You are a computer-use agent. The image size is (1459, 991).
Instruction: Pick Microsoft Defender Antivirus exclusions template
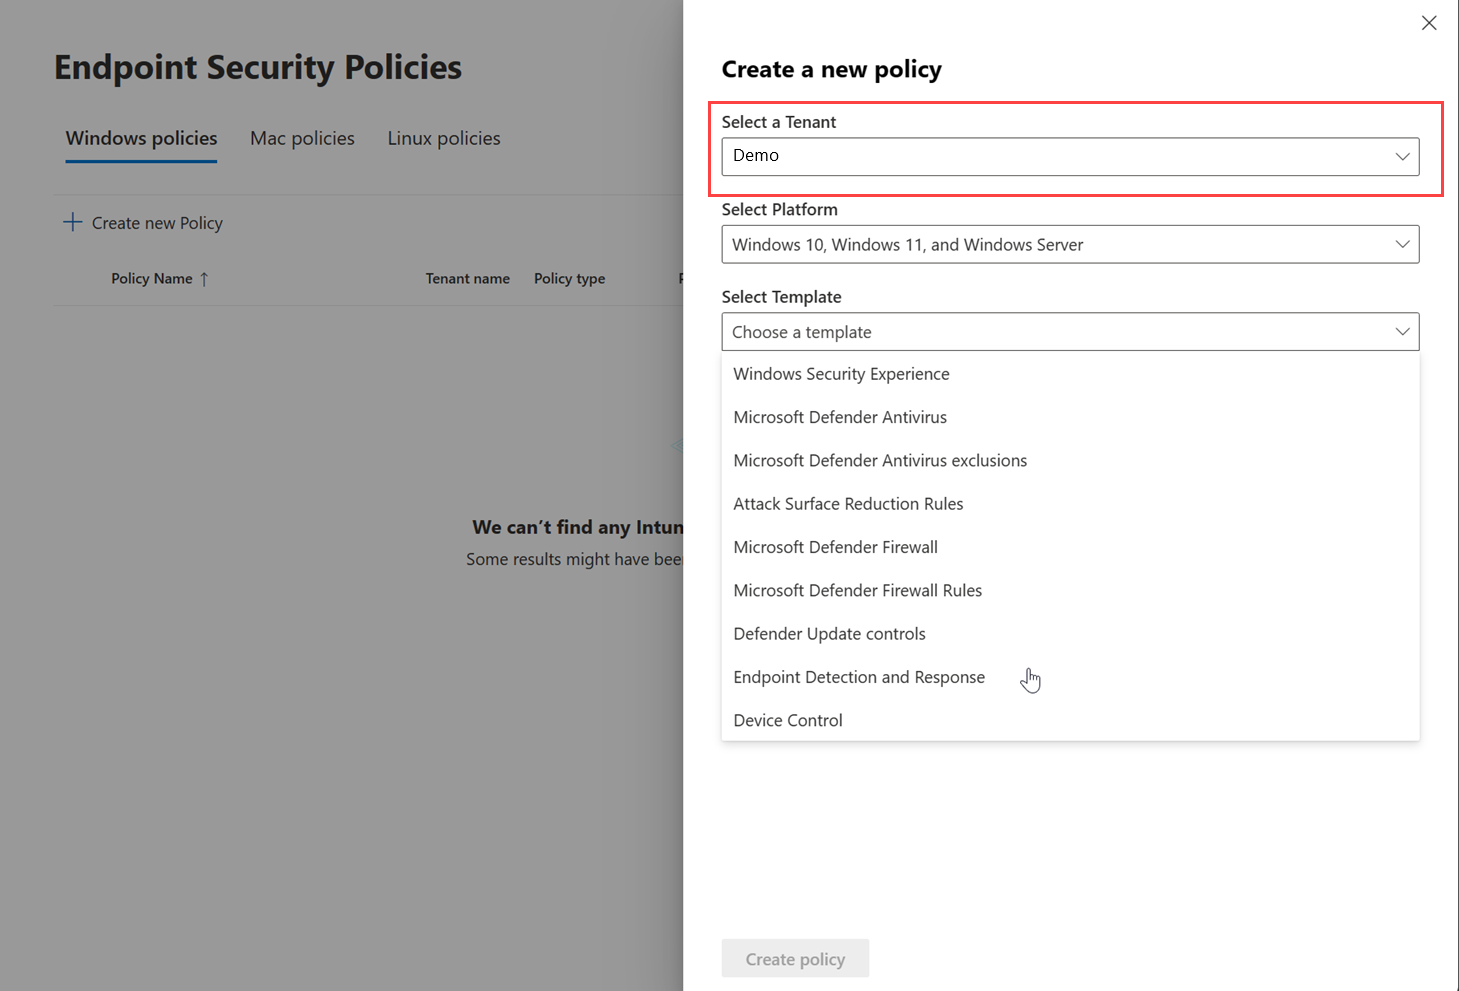point(1070,460)
